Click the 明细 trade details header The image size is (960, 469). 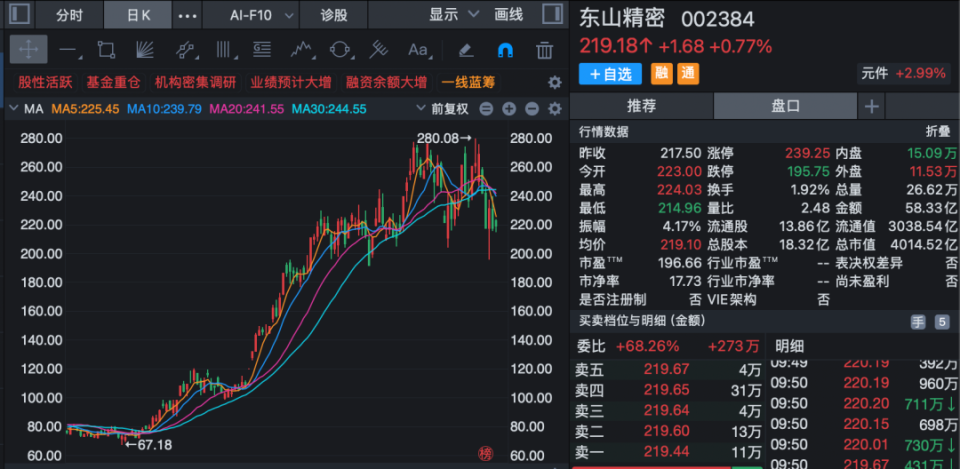789,346
